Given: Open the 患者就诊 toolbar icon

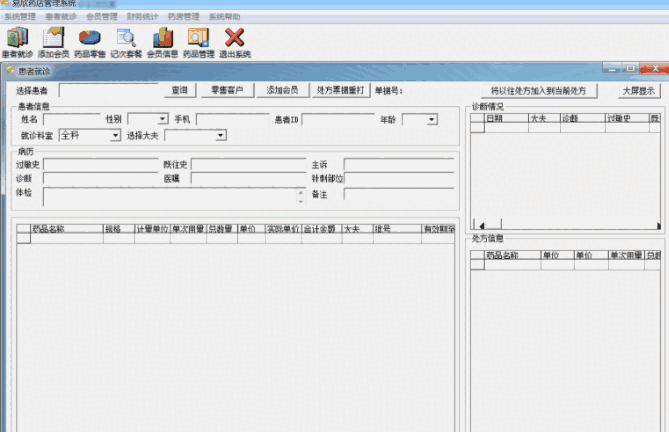Looking at the screenshot, I should click(x=17, y=42).
